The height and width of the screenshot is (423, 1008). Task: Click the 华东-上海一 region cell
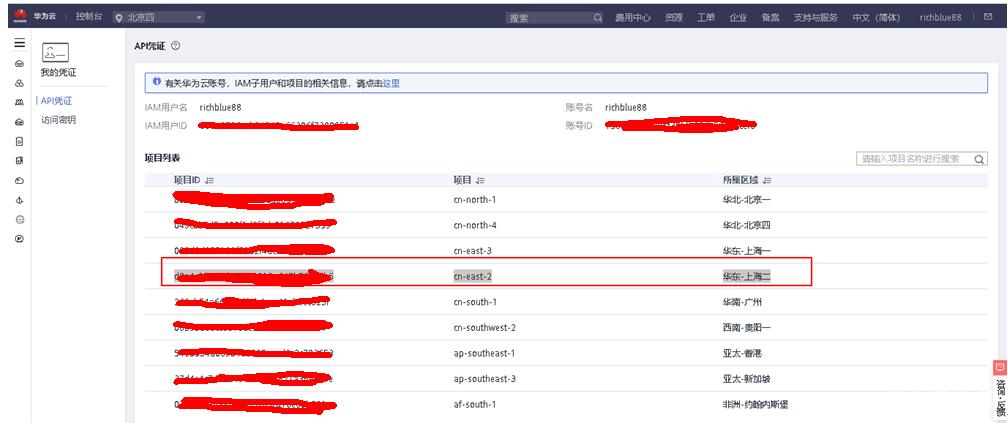click(746, 251)
